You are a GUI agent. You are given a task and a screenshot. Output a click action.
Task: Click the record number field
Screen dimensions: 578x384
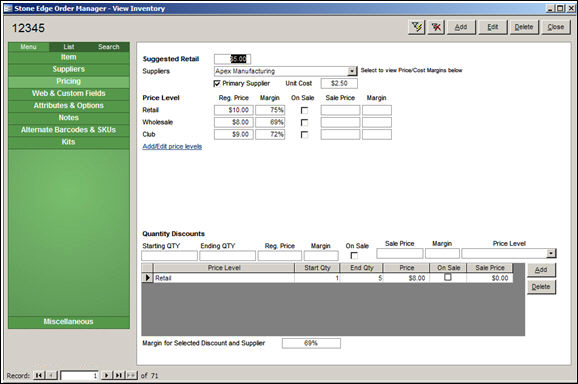pyautogui.click(x=80, y=376)
